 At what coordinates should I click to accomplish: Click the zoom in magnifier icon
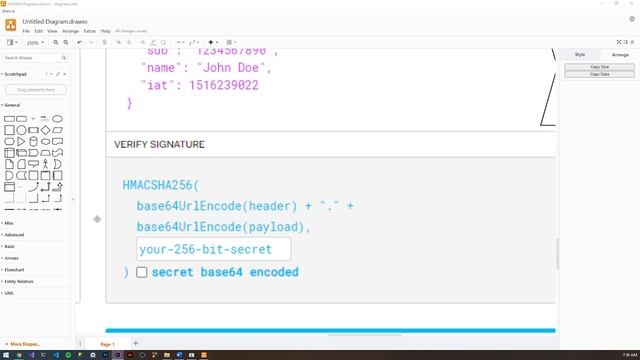pyautogui.click(x=56, y=42)
